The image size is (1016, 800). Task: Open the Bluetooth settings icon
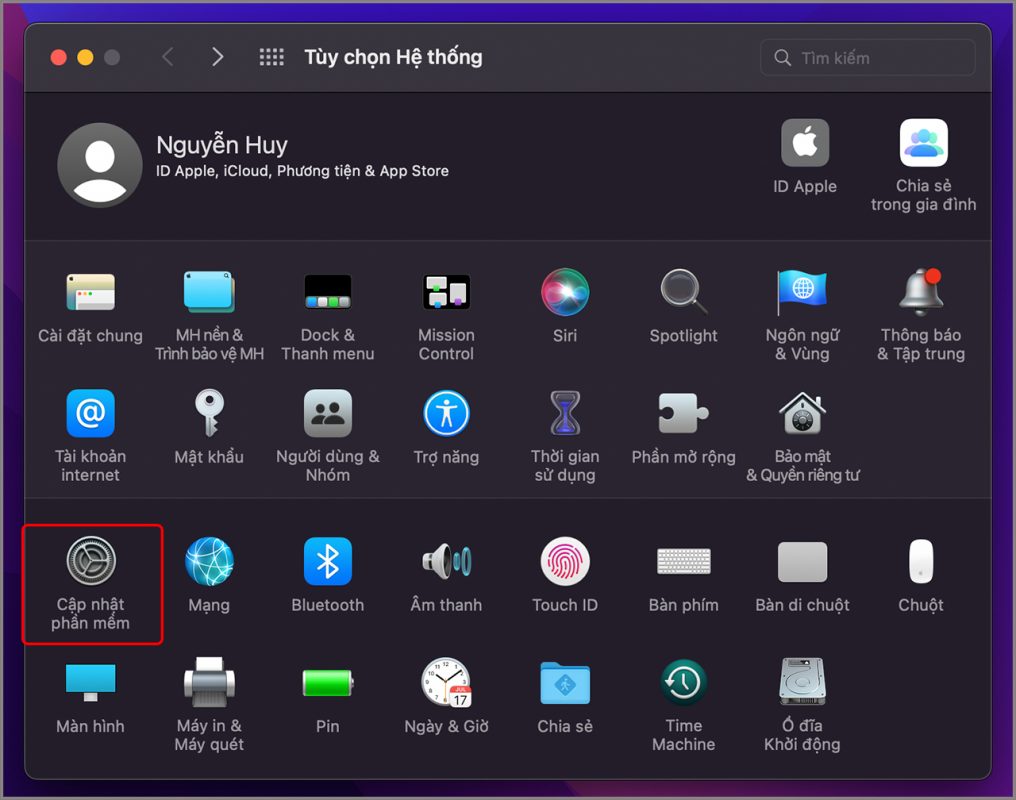[327, 562]
